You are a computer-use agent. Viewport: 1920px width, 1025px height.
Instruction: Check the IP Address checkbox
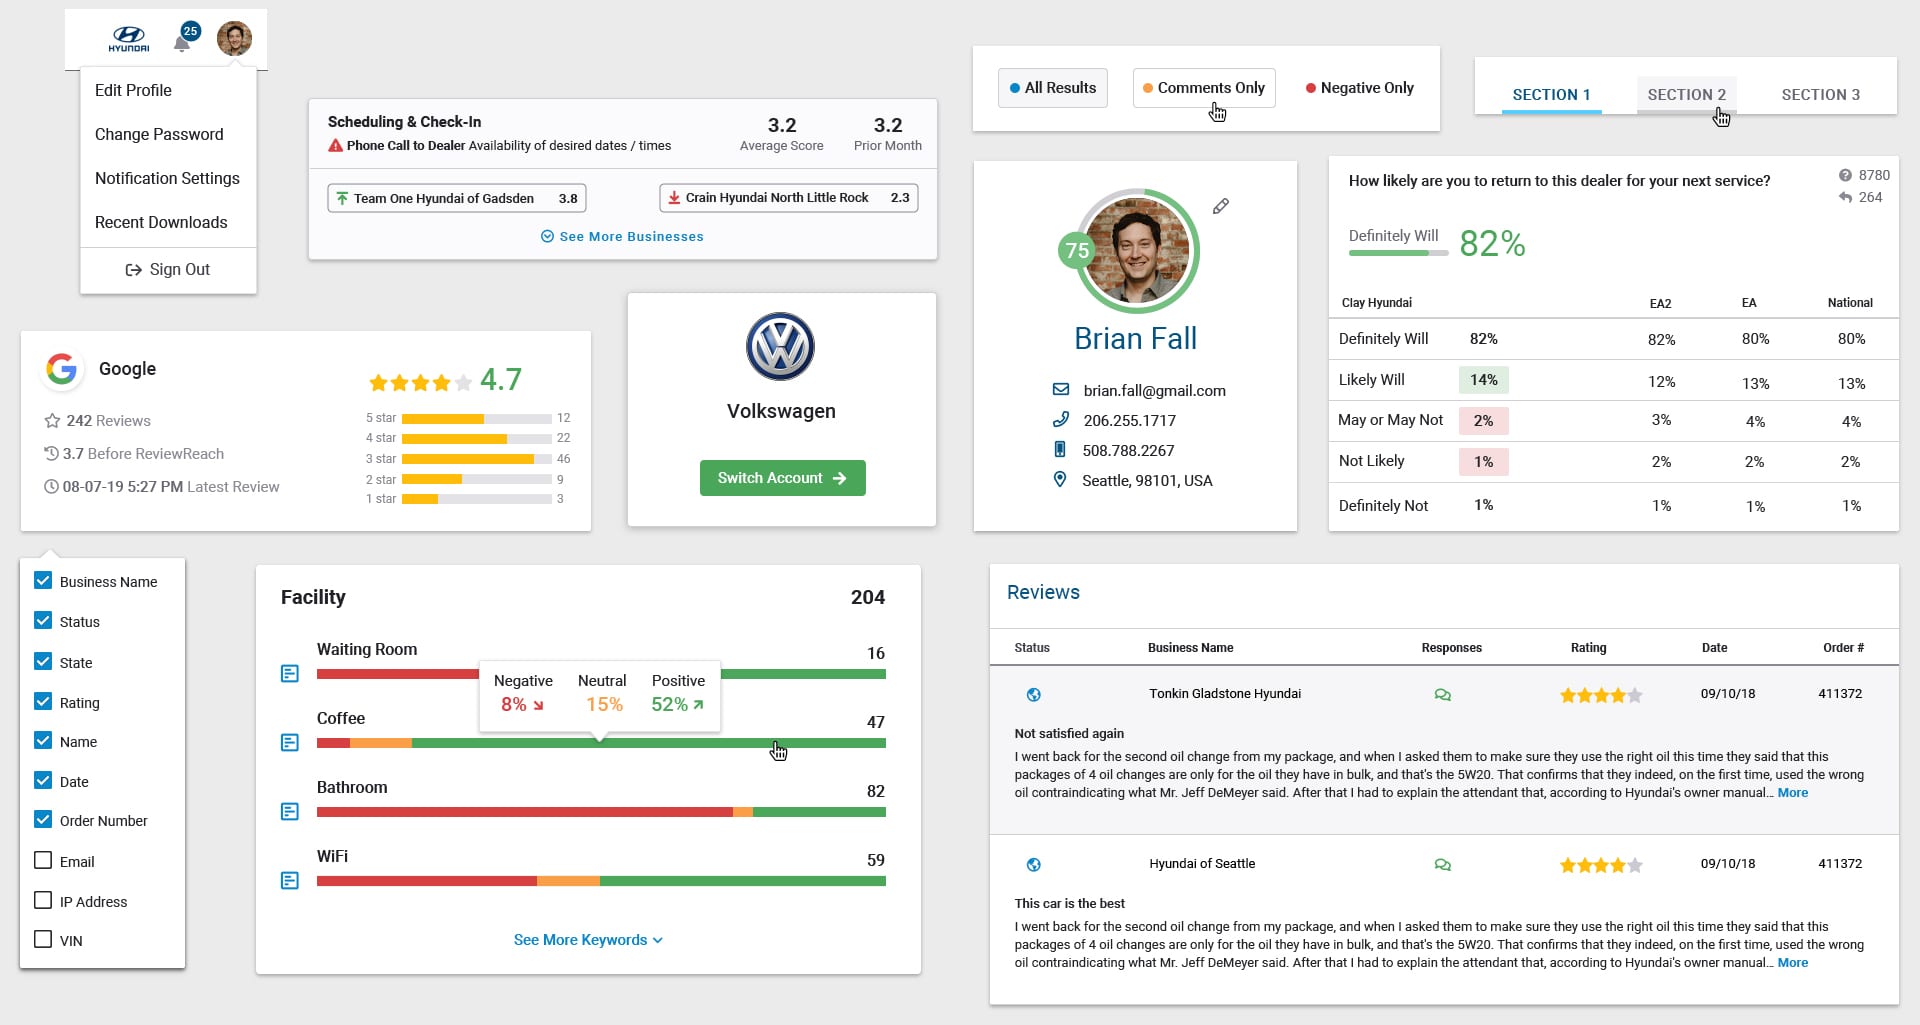pos(43,901)
